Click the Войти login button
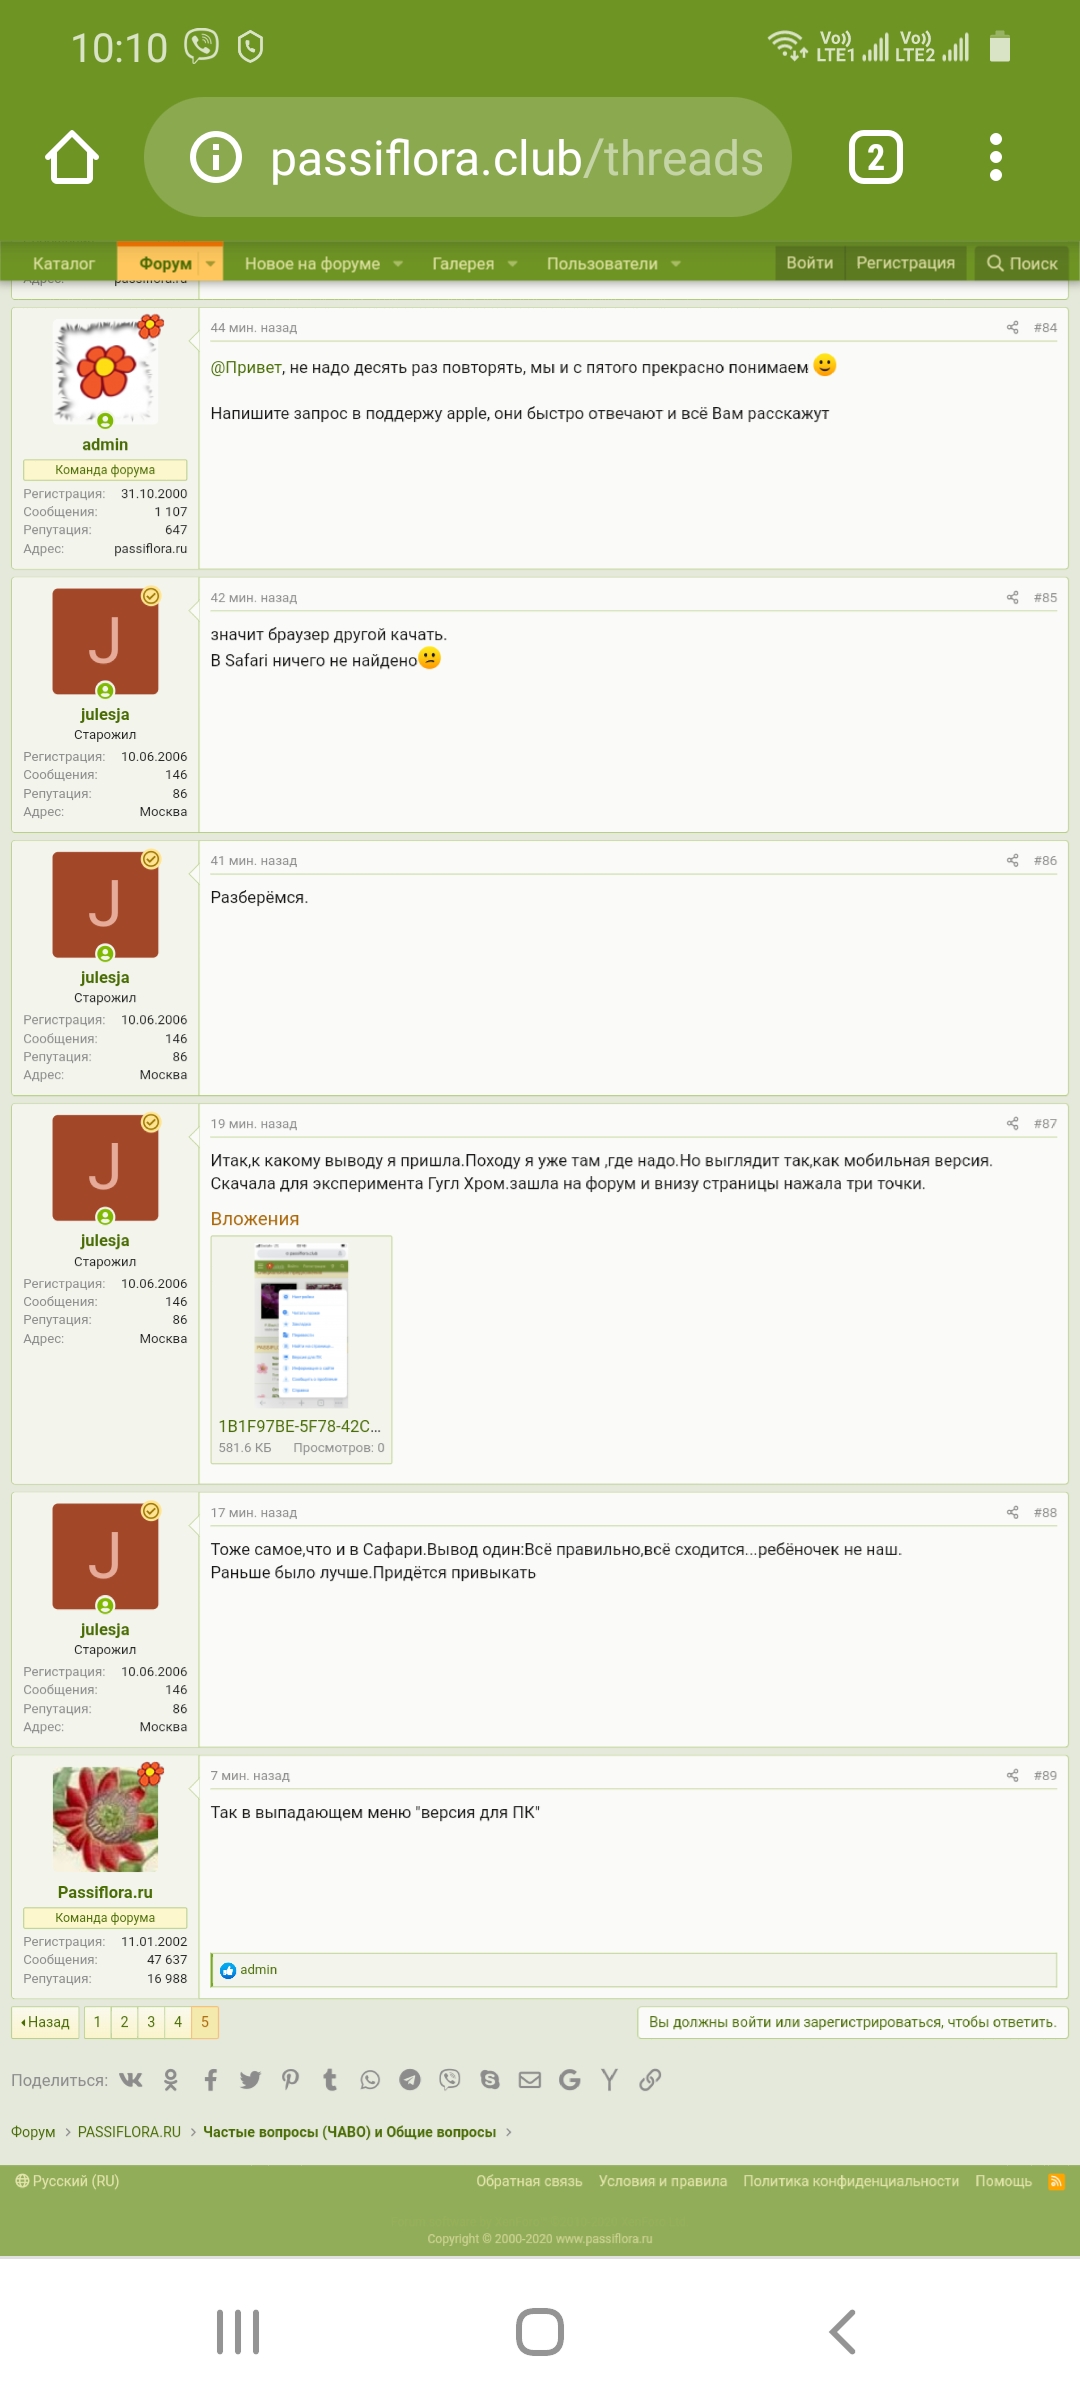 pyautogui.click(x=809, y=263)
